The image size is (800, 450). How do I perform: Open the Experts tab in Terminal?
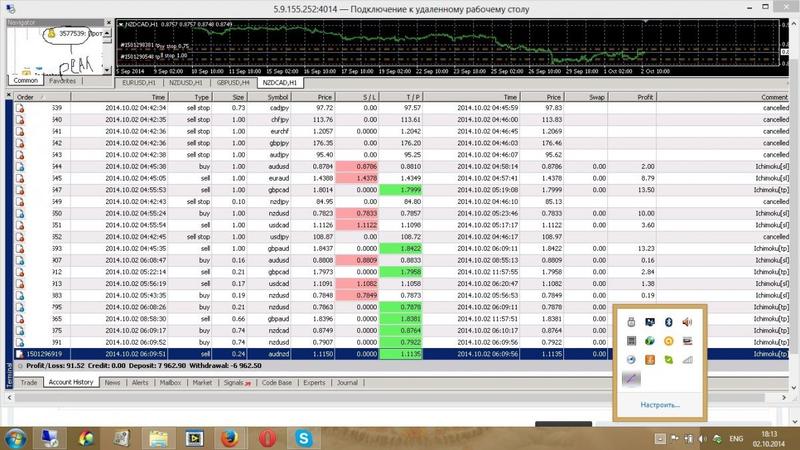click(313, 382)
